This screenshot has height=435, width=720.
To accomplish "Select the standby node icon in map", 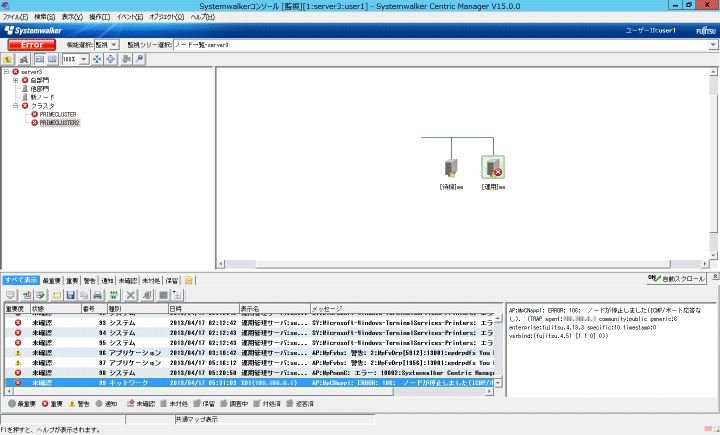I will point(451,169).
